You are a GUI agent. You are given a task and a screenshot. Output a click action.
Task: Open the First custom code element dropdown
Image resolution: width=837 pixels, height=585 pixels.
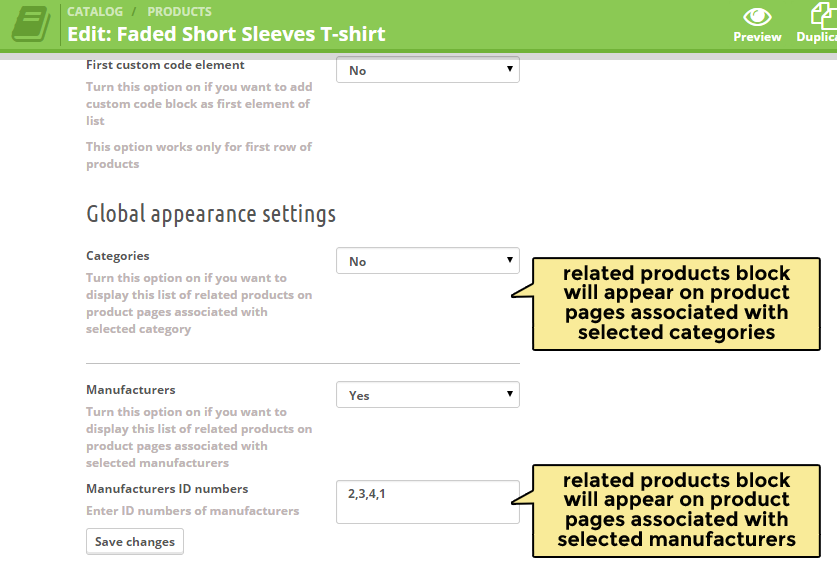427,70
